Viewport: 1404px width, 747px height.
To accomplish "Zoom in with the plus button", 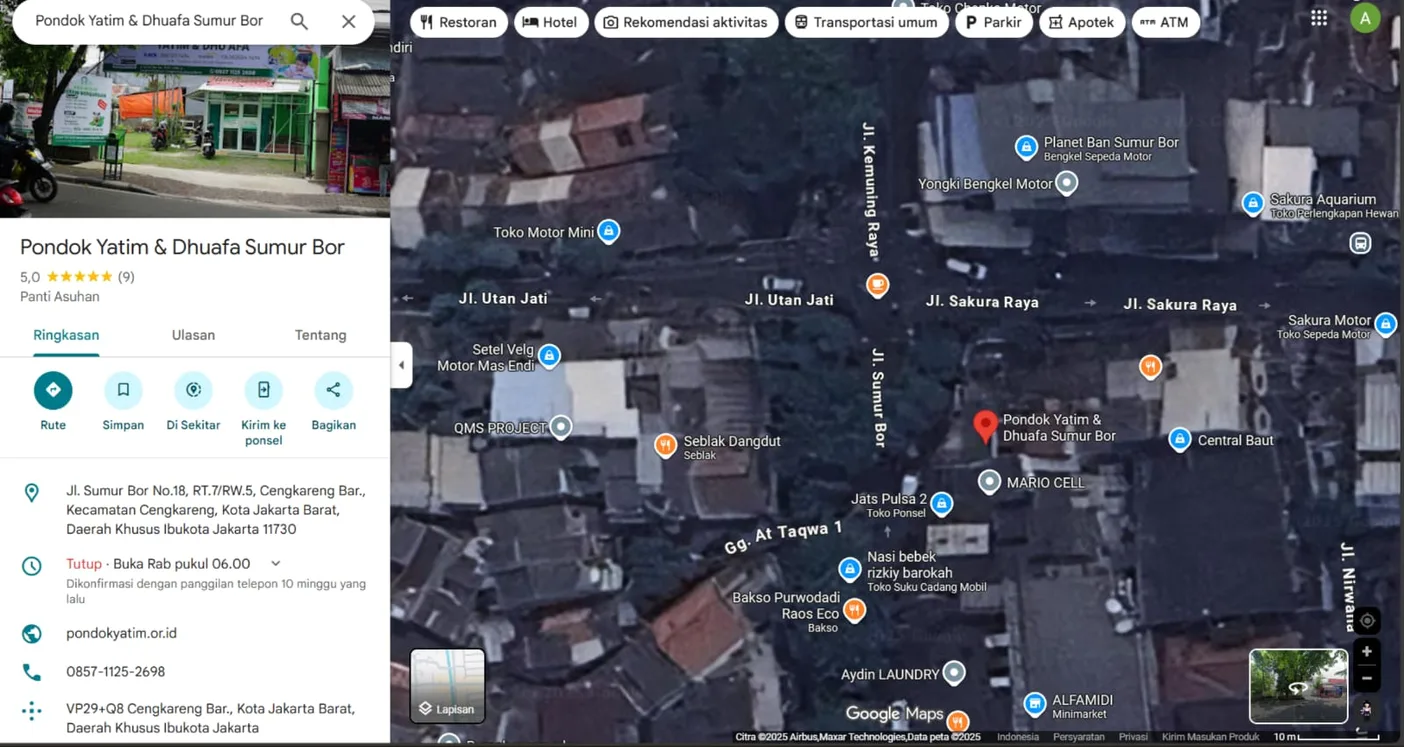I will click(x=1367, y=652).
